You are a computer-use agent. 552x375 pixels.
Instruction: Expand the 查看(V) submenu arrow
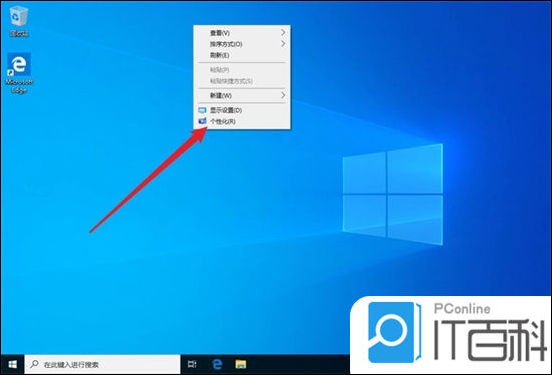click(283, 33)
